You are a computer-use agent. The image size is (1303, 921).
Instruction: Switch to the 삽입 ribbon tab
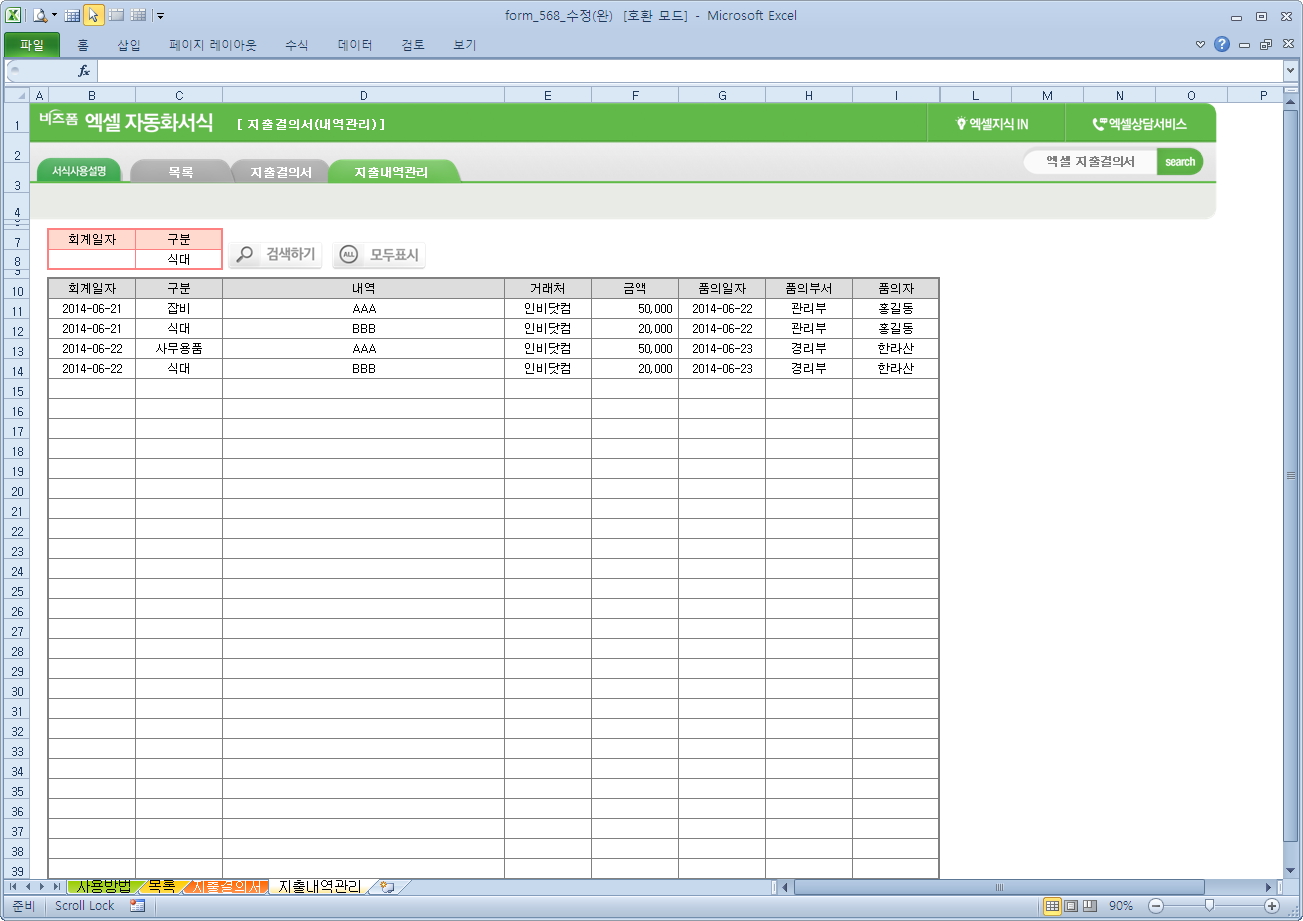click(129, 45)
